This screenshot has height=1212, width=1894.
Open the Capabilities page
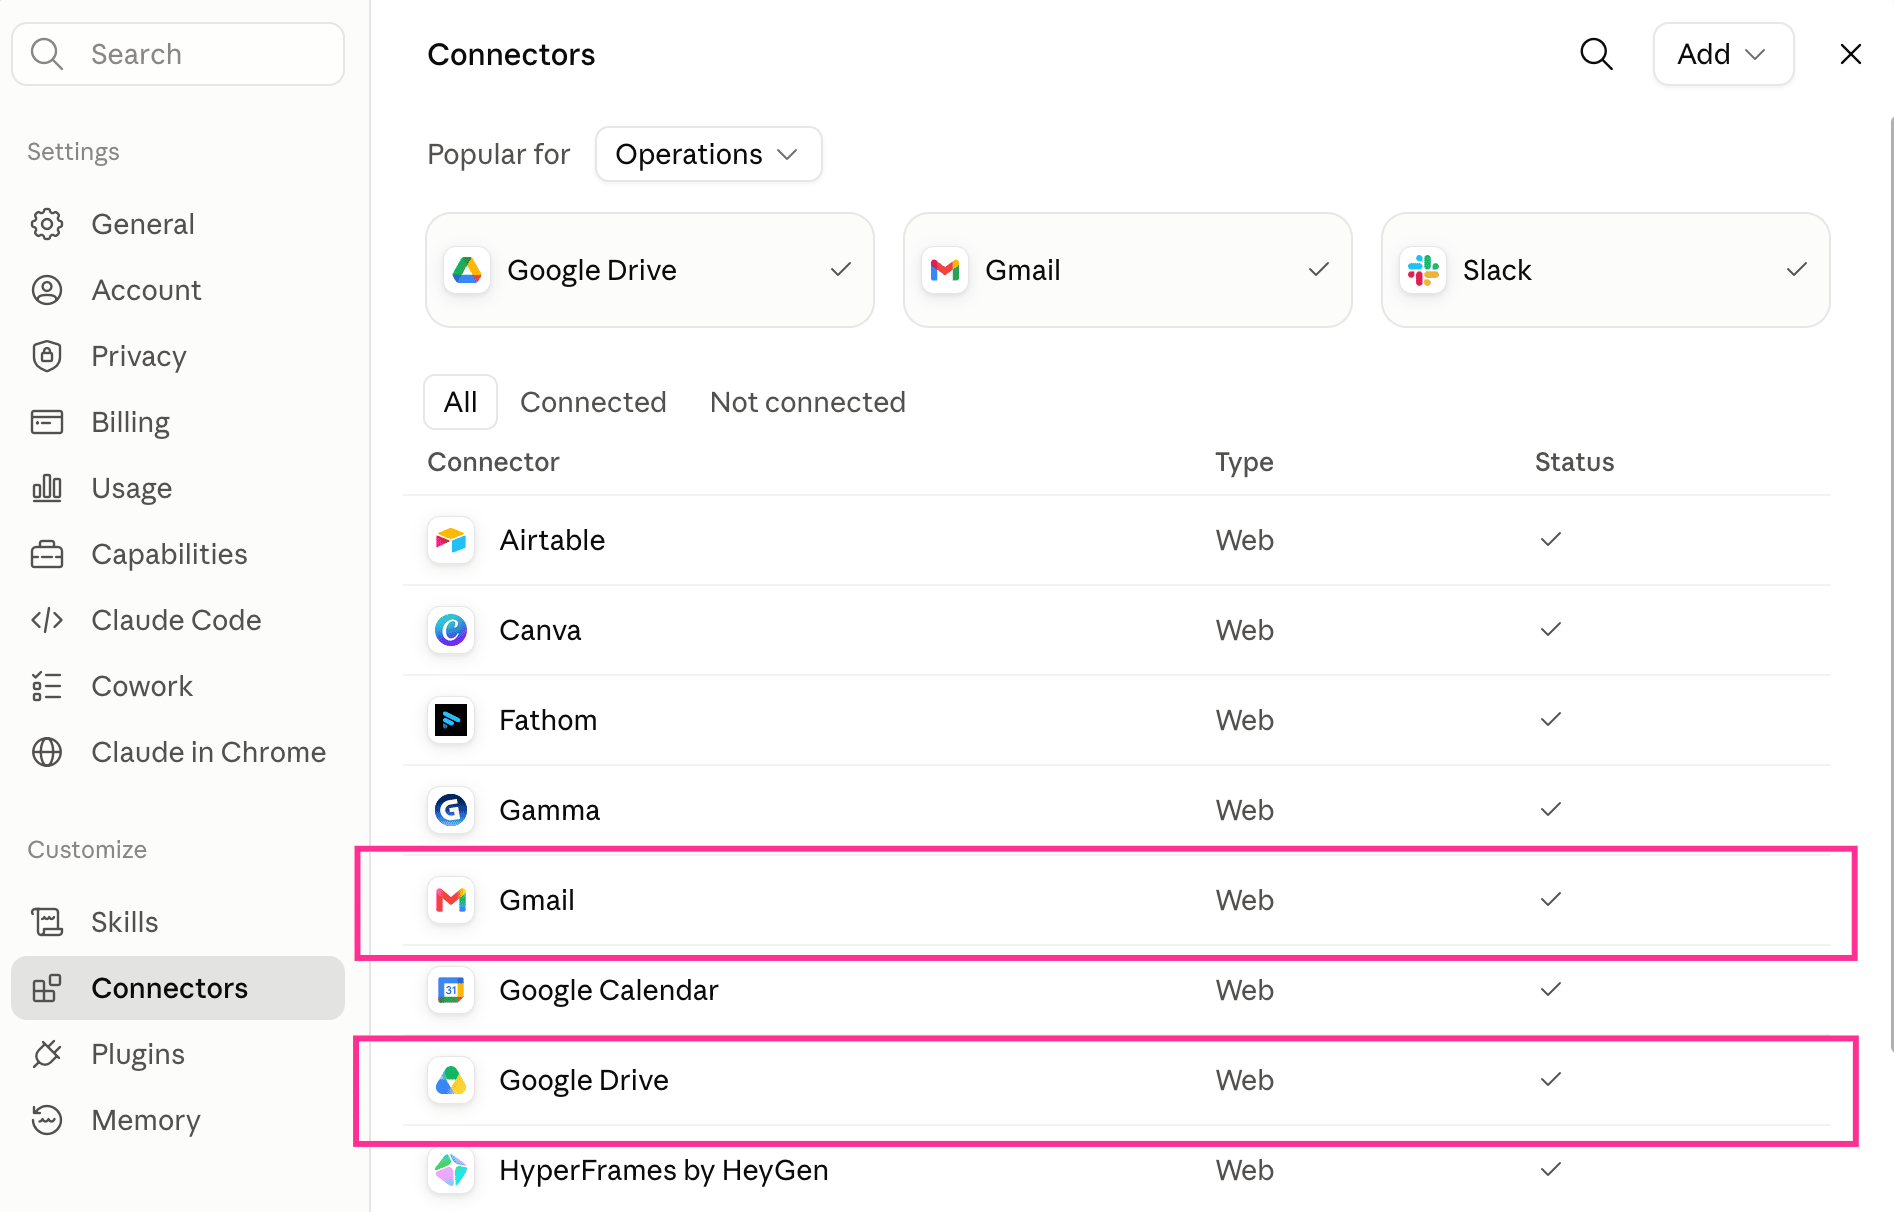pos(178,554)
